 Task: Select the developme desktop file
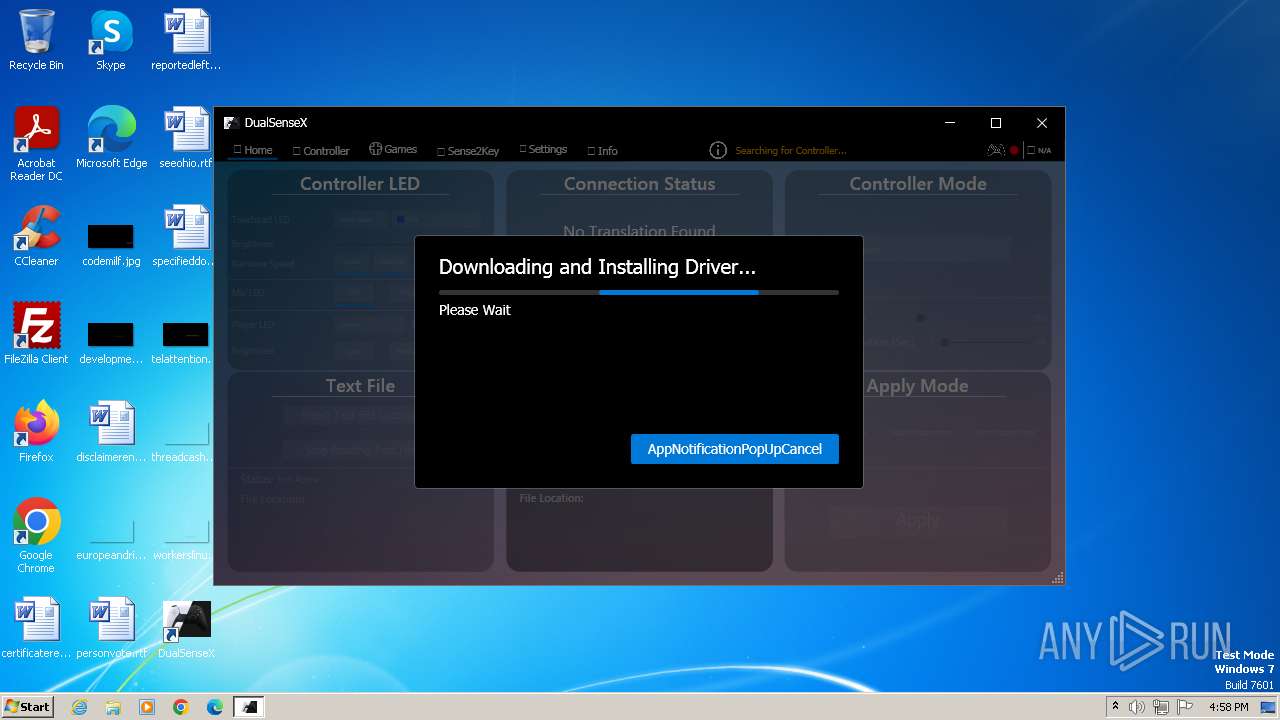coord(111,341)
